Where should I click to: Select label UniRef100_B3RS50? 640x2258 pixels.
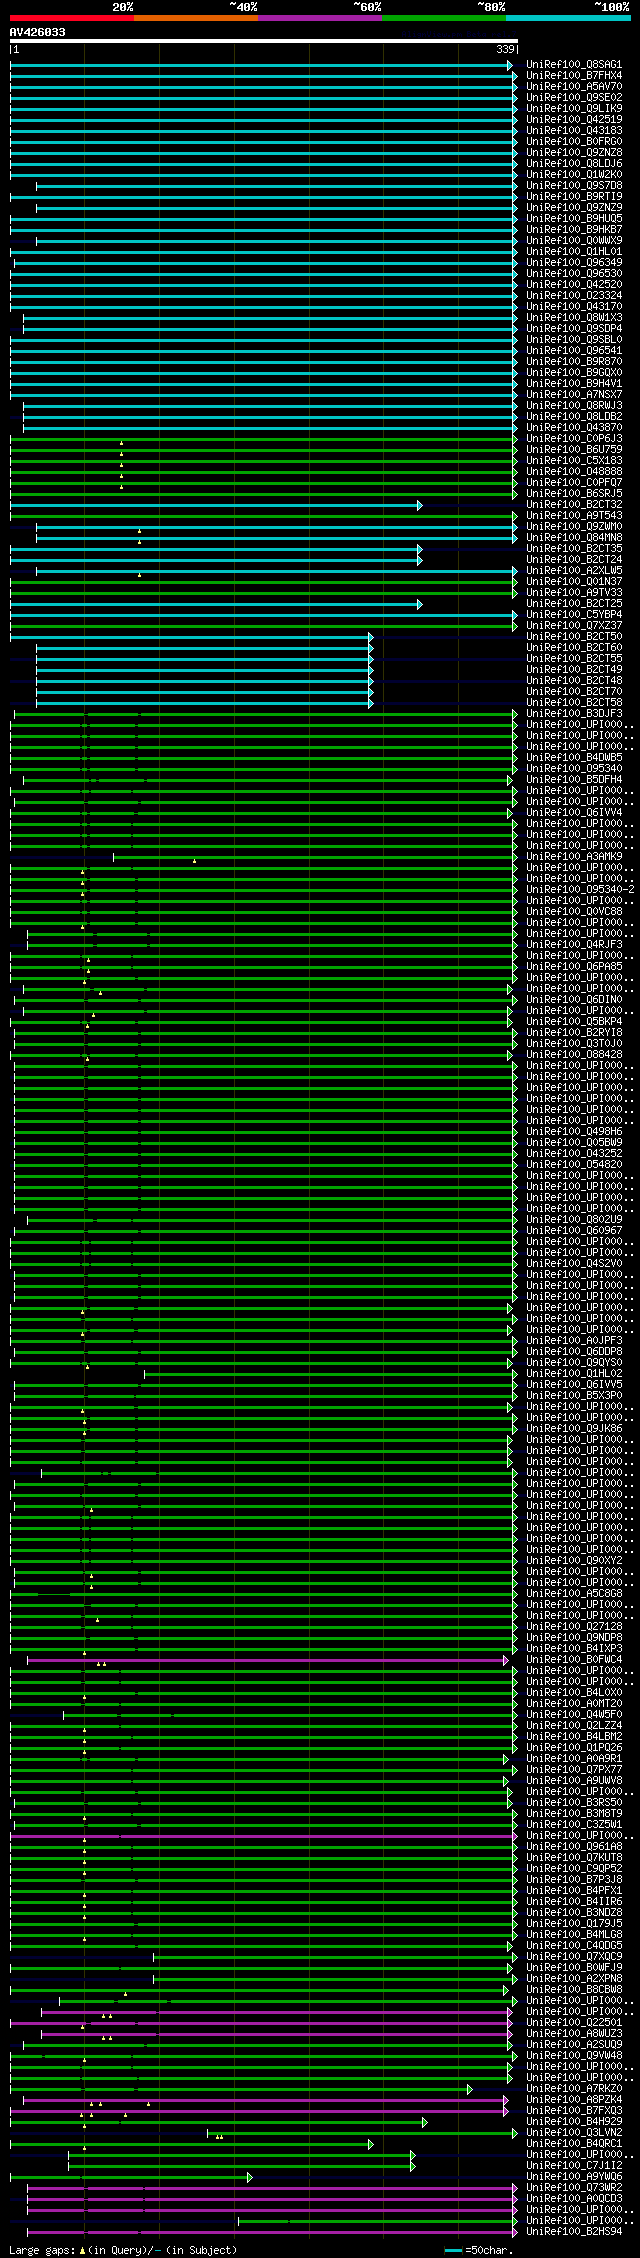coord(574,1803)
